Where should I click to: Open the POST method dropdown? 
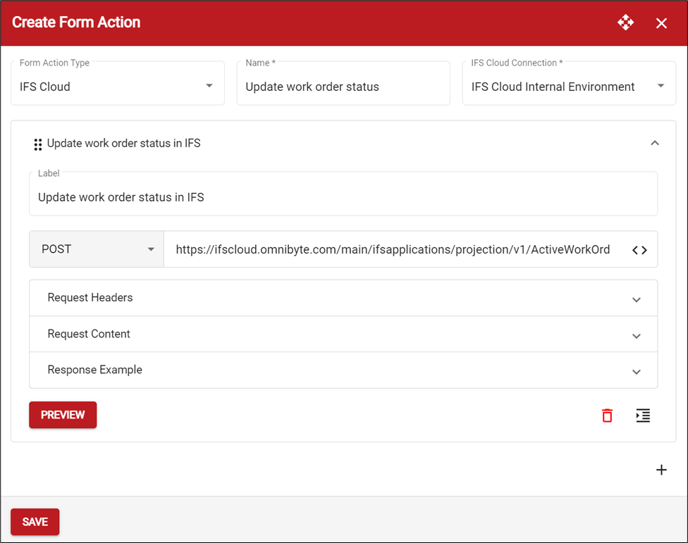pyautogui.click(x=97, y=249)
